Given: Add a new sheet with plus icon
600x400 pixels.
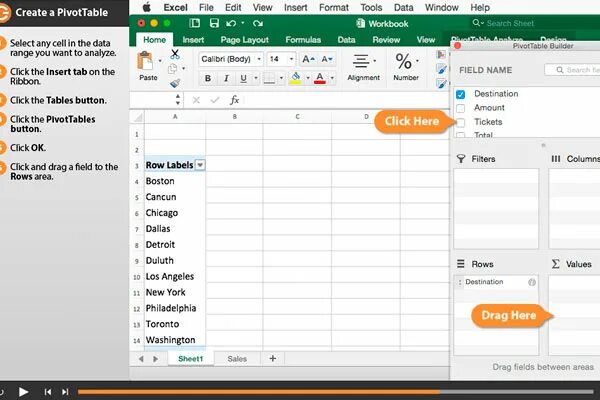Looking at the screenshot, I should tap(272, 359).
